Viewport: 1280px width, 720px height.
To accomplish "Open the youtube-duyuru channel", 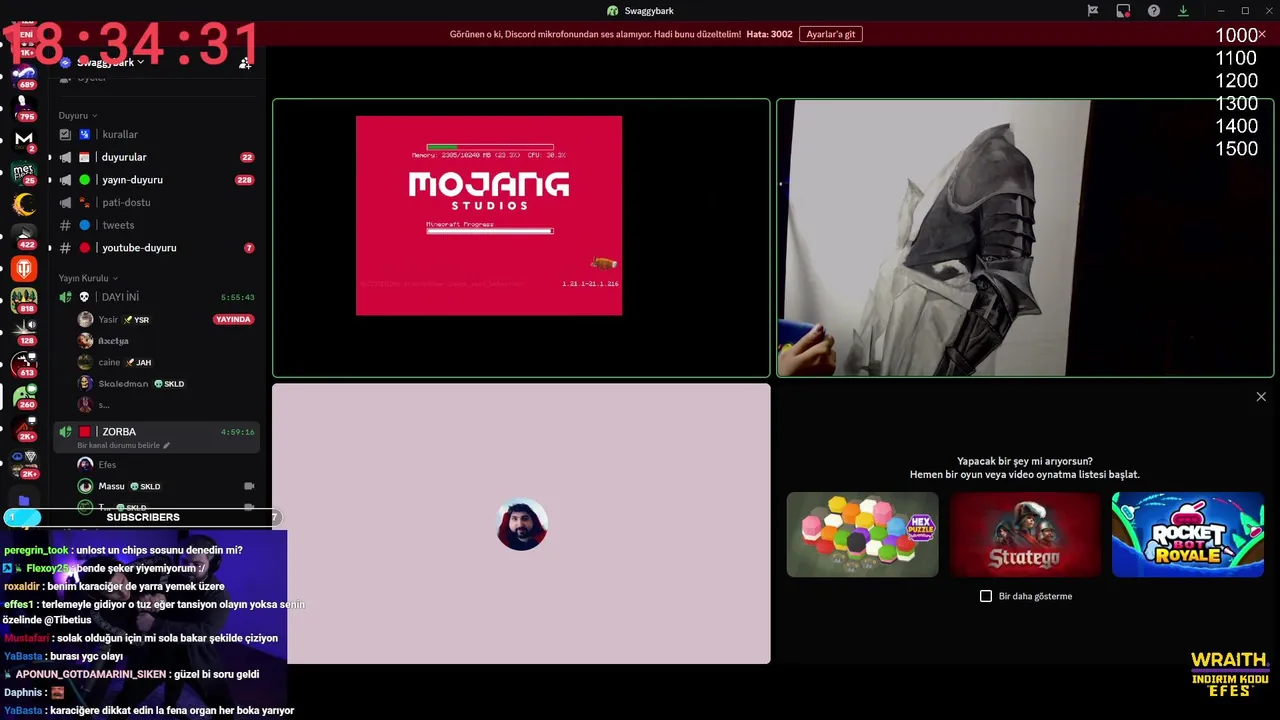I will click(x=156, y=248).
